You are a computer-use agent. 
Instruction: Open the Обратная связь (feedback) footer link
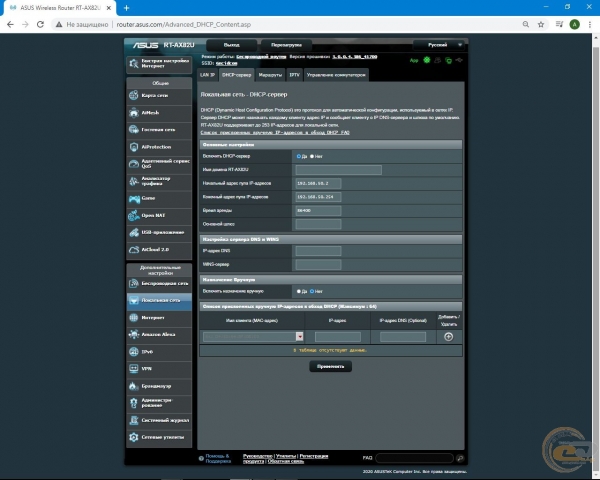point(285,461)
